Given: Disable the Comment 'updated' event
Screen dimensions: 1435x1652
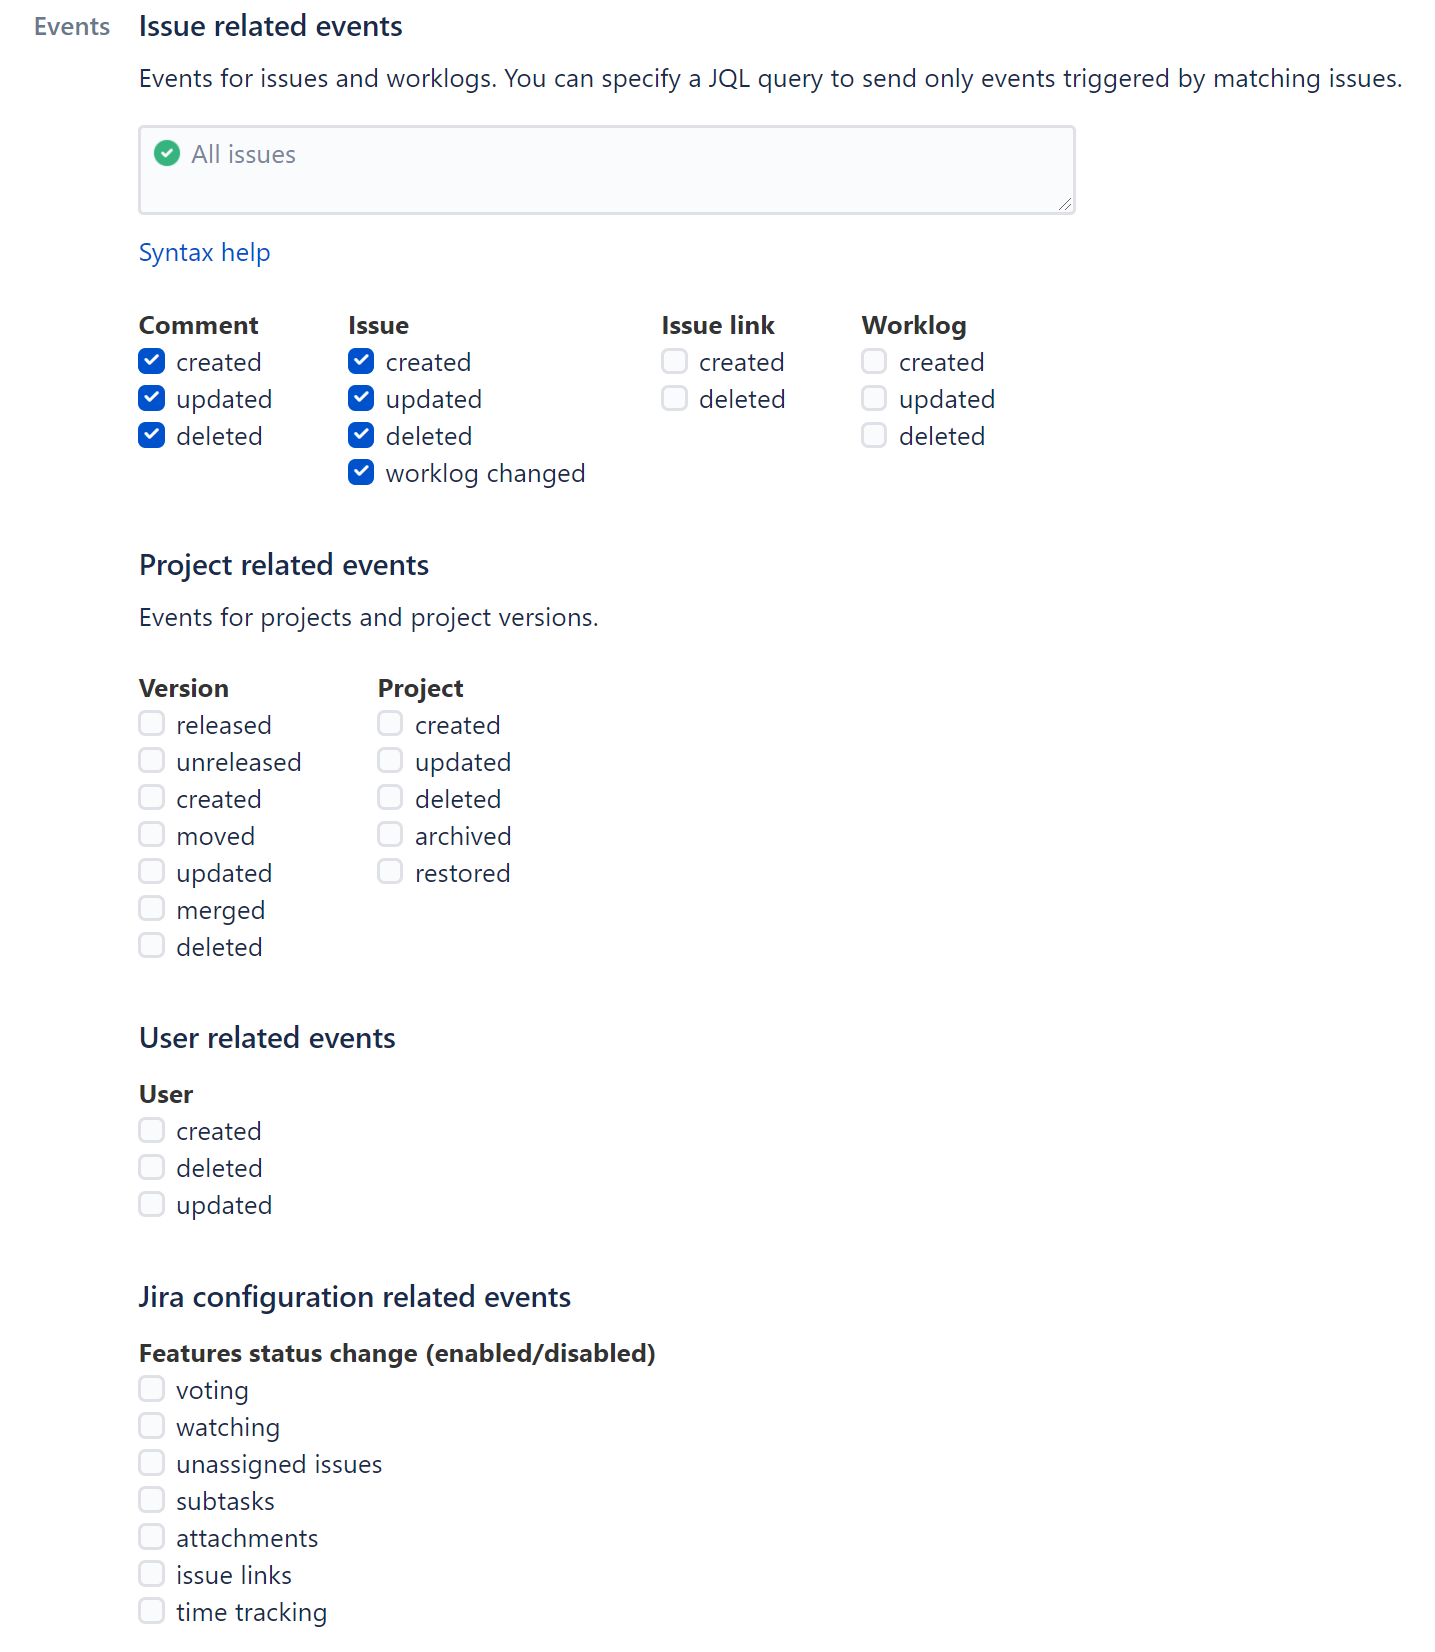Looking at the screenshot, I should point(151,398).
